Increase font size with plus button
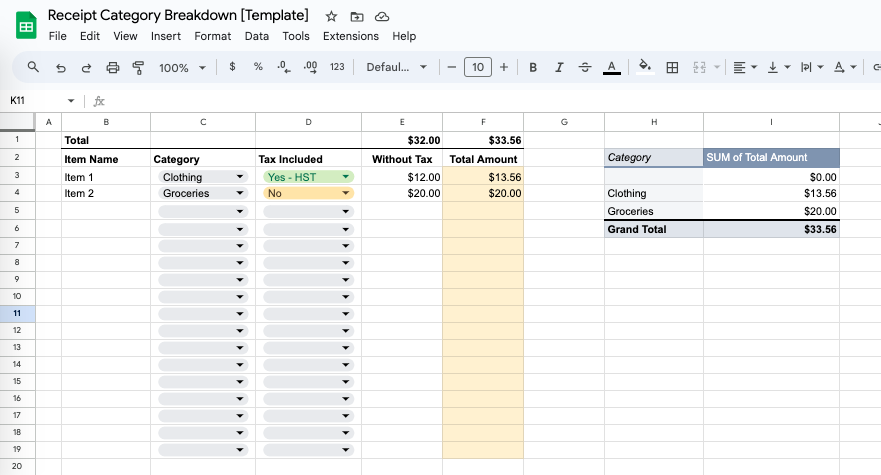The height and width of the screenshot is (475, 881). [504, 67]
